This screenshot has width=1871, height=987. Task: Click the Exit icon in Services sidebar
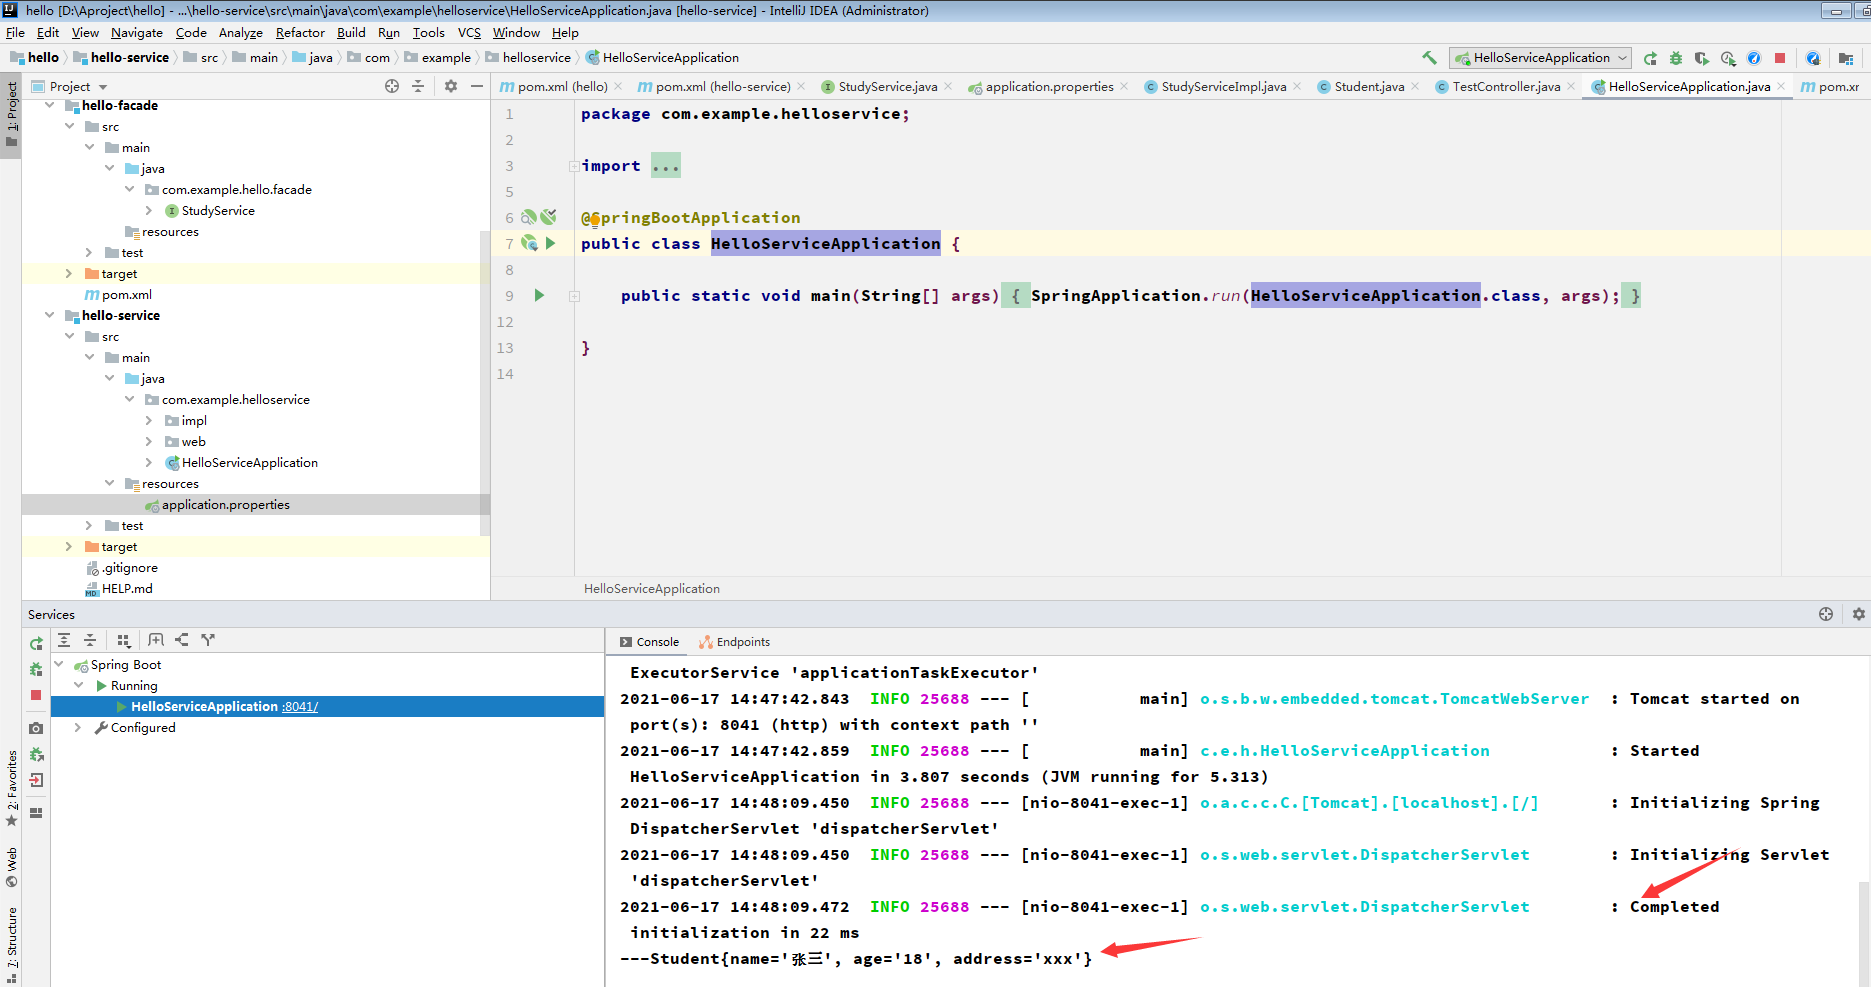tap(36, 780)
